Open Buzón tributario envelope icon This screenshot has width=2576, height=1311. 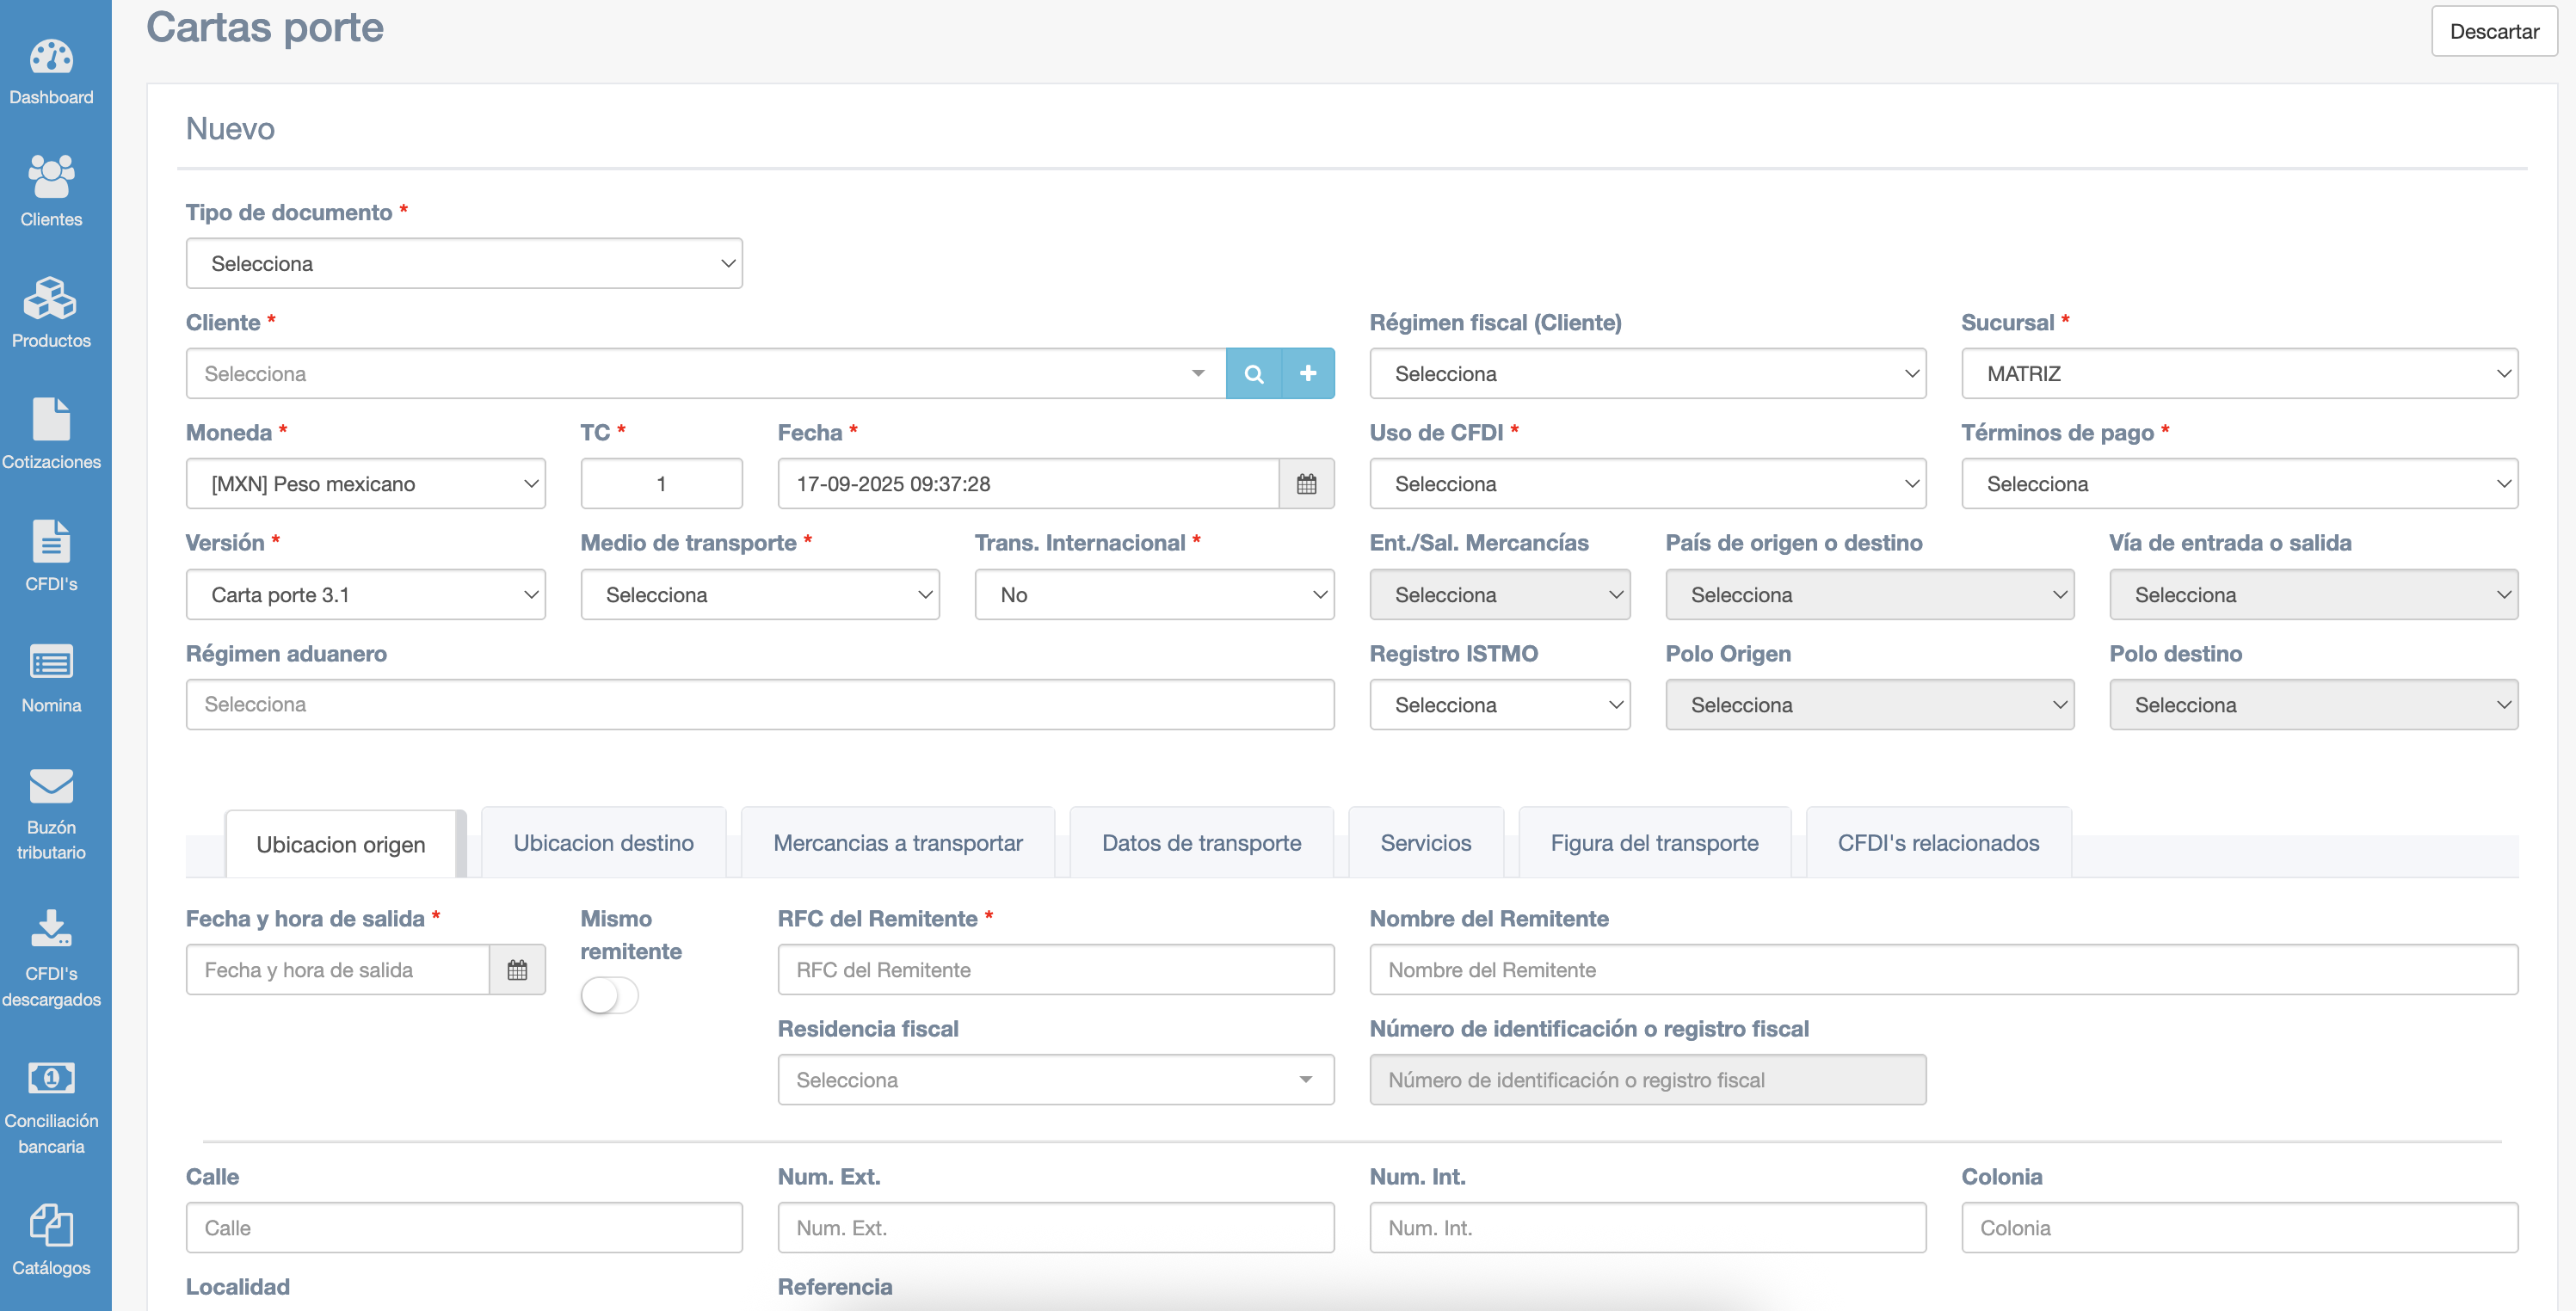coord(51,786)
